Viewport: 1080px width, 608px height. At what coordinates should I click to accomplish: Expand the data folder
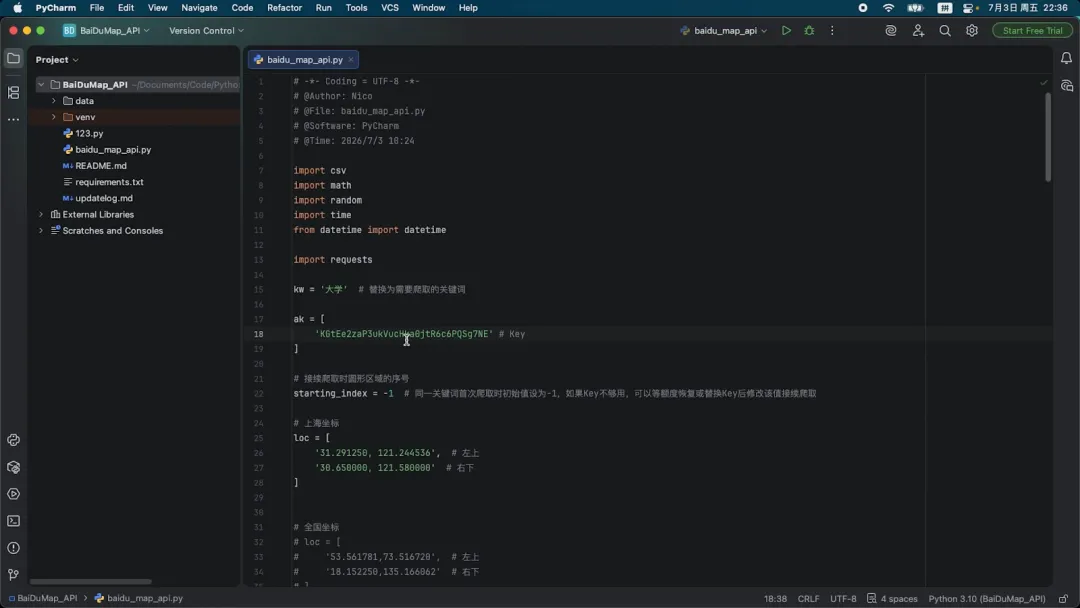click(x=54, y=101)
